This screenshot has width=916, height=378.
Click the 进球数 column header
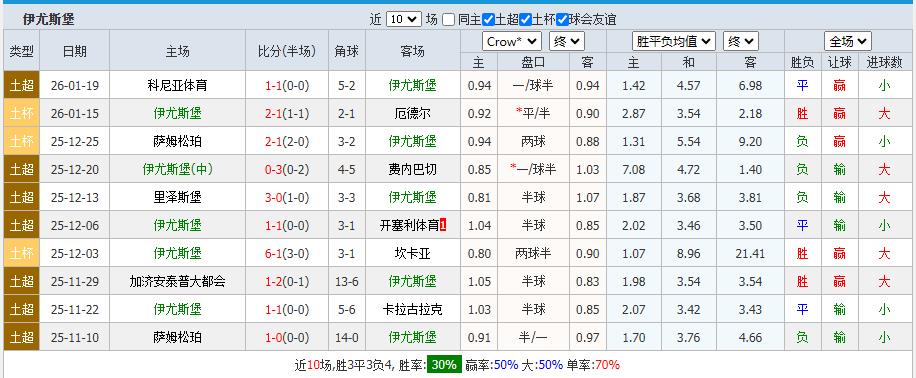884,62
